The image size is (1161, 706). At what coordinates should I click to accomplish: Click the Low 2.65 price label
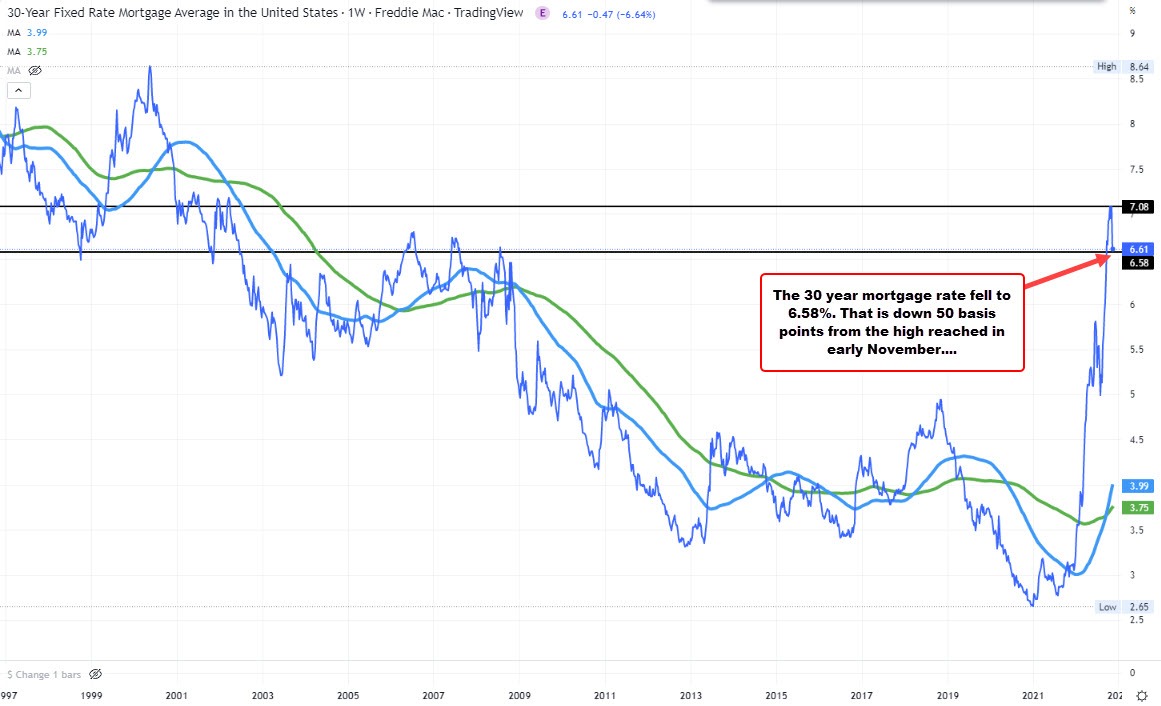pos(1123,607)
